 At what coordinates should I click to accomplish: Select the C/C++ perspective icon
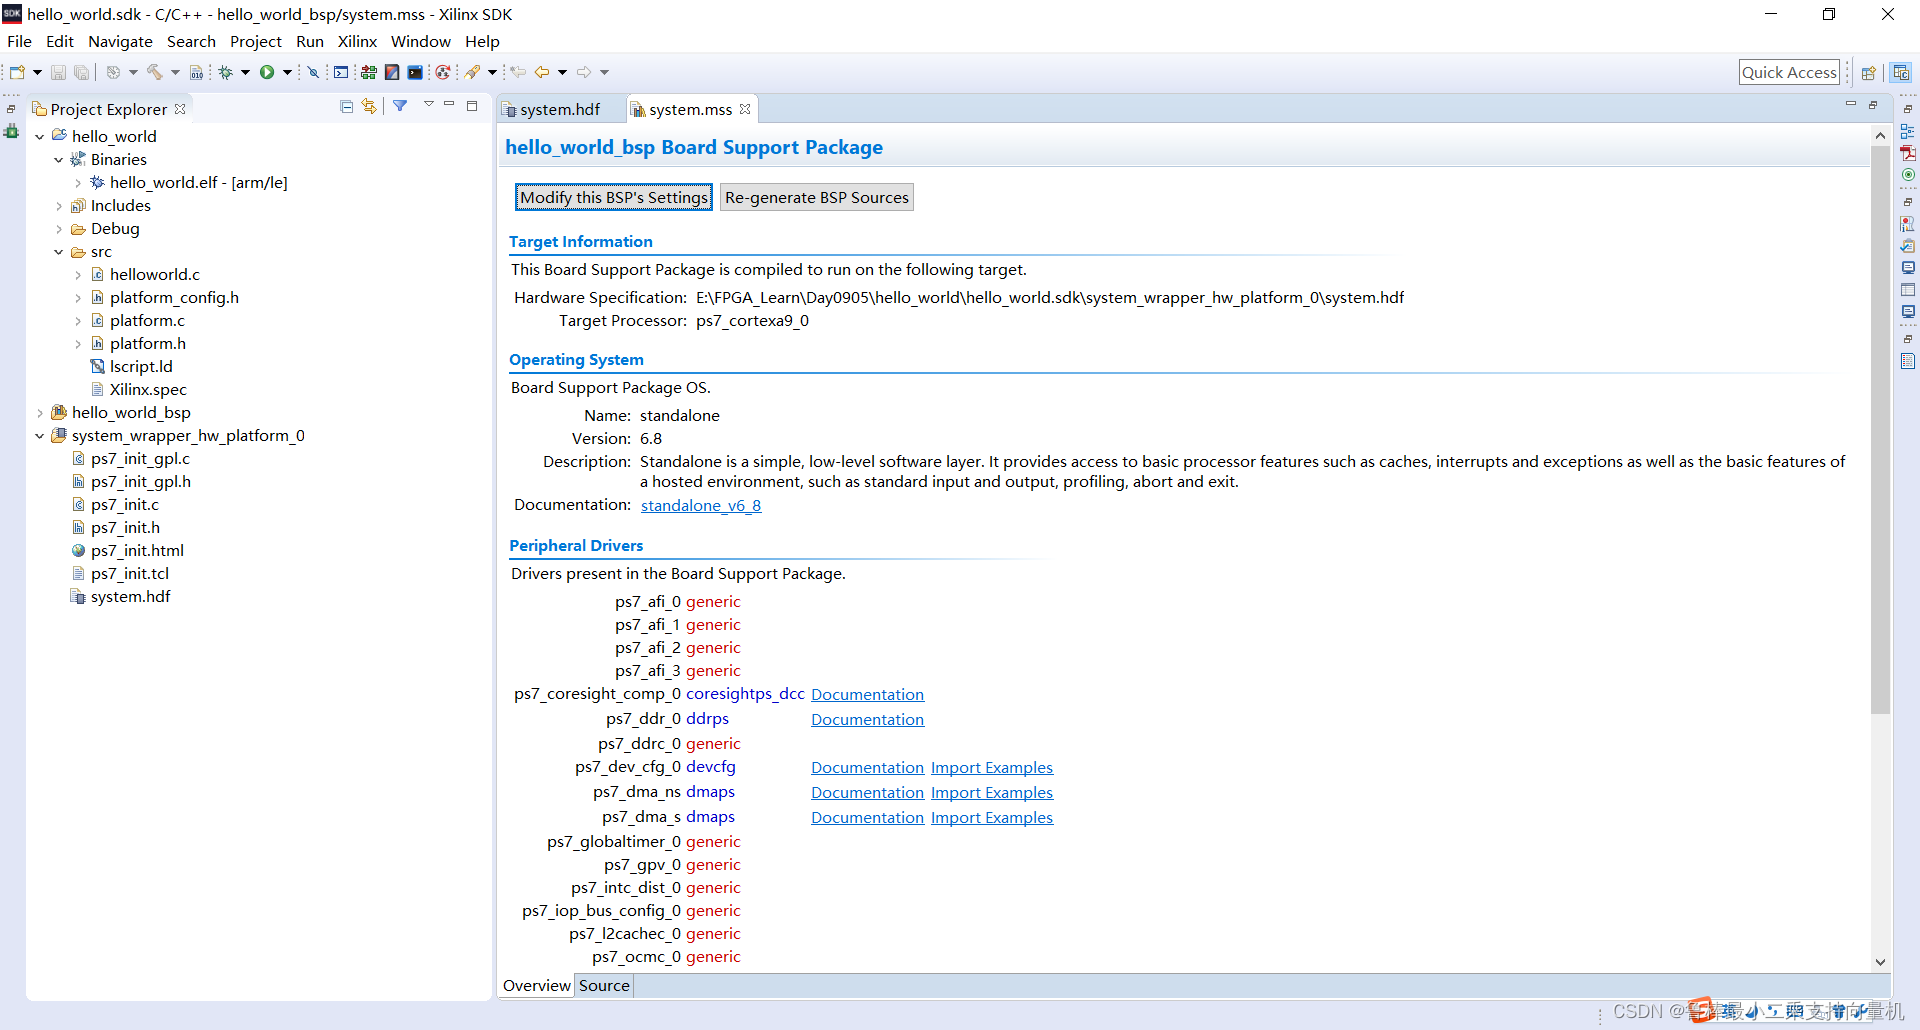(x=1901, y=72)
